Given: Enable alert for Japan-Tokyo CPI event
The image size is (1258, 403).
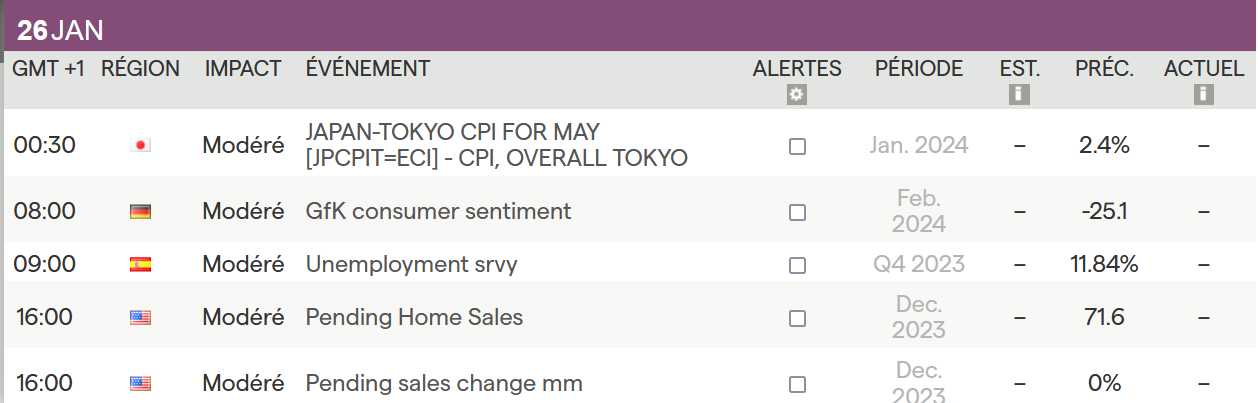Looking at the screenshot, I should tap(797, 146).
